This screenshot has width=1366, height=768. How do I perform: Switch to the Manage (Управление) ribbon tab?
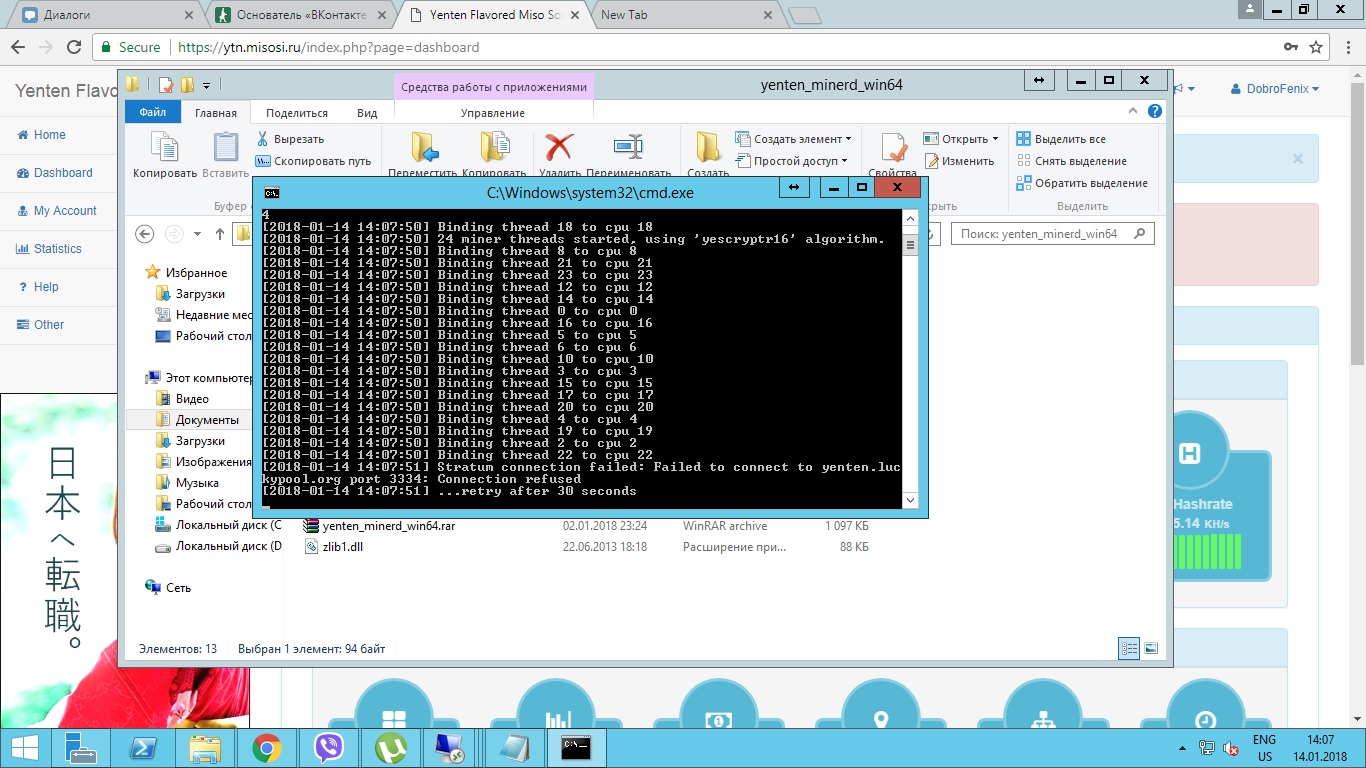coord(493,113)
